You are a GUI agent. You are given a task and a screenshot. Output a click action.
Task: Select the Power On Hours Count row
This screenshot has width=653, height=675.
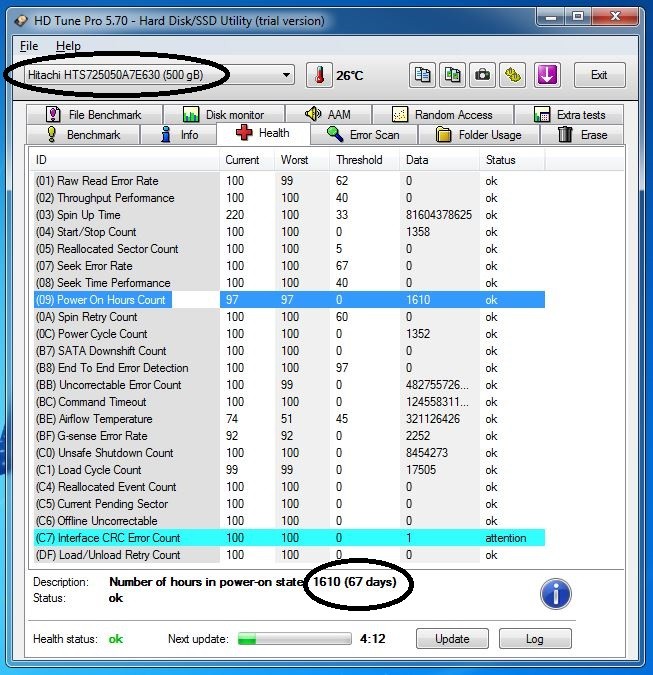pyautogui.click(x=289, y=300)
